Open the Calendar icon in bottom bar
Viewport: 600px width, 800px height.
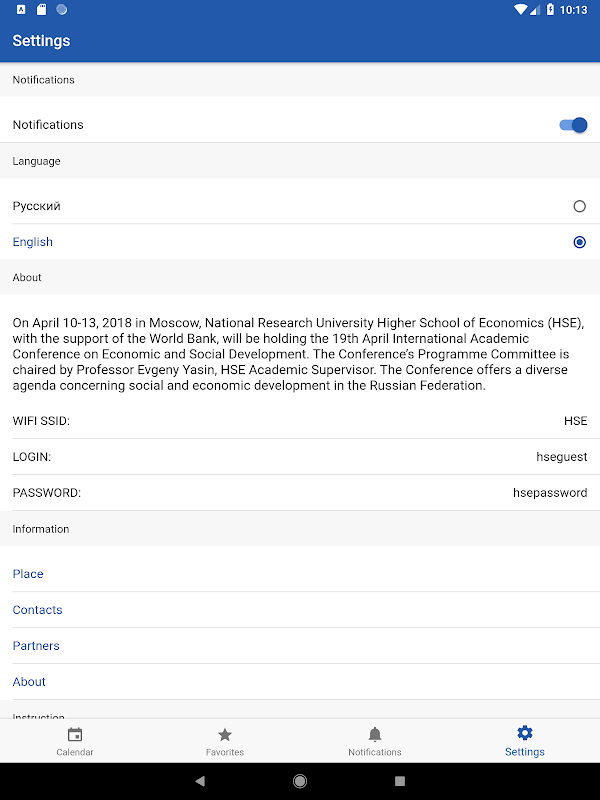[x=75, y=735]
